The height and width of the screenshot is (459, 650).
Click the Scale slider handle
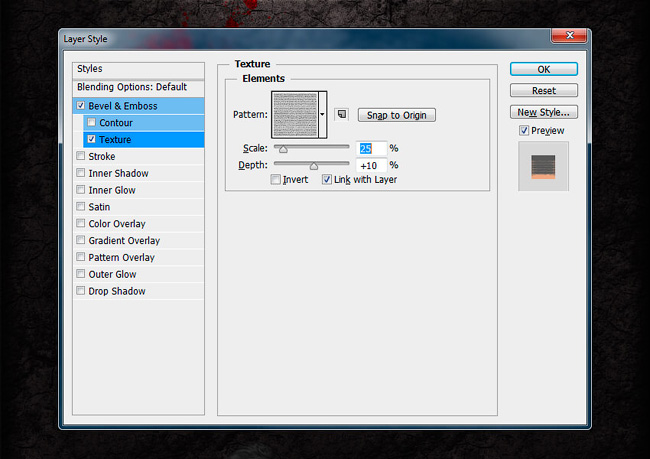283,149
